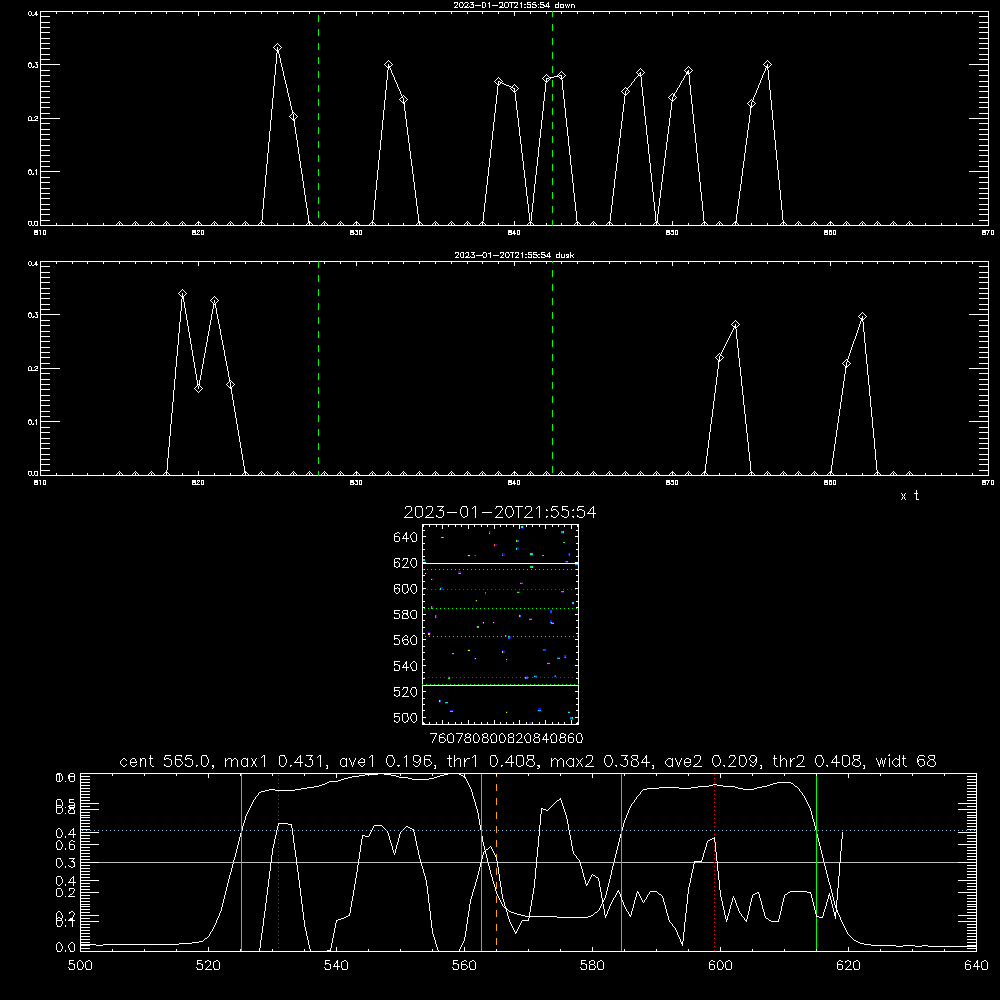Click the green vertical line near 585 in the bottom plot
The image size is (1000, 1000).
coord(621,862)
